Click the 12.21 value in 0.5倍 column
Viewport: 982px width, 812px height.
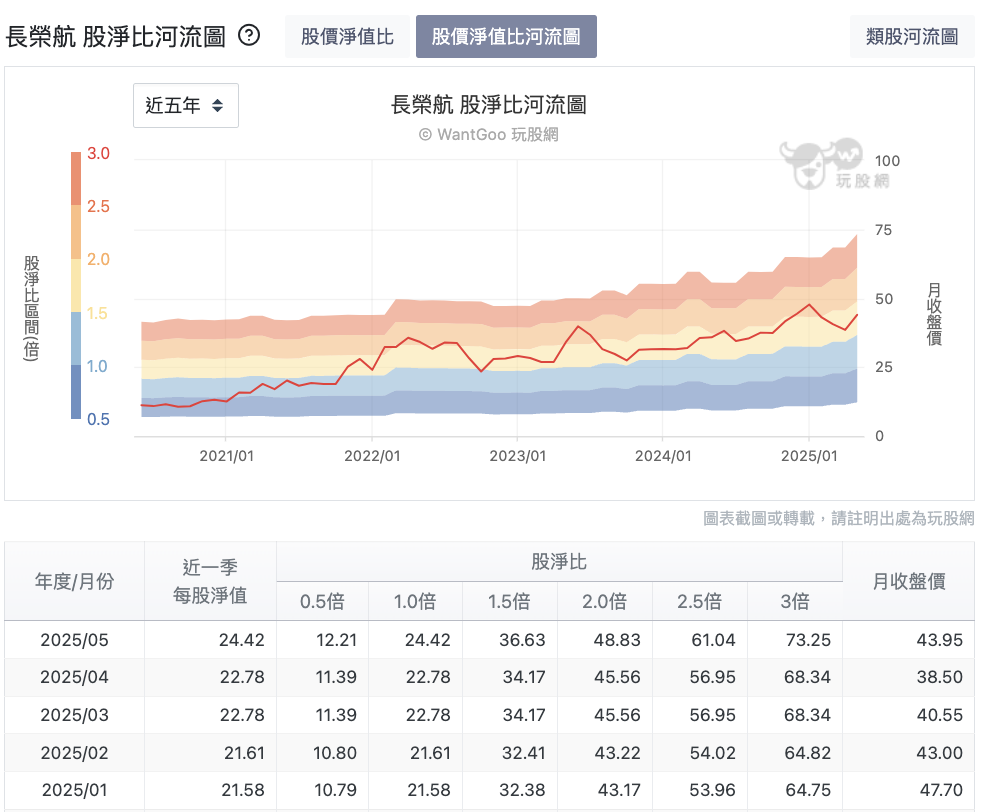pos(336,640)
